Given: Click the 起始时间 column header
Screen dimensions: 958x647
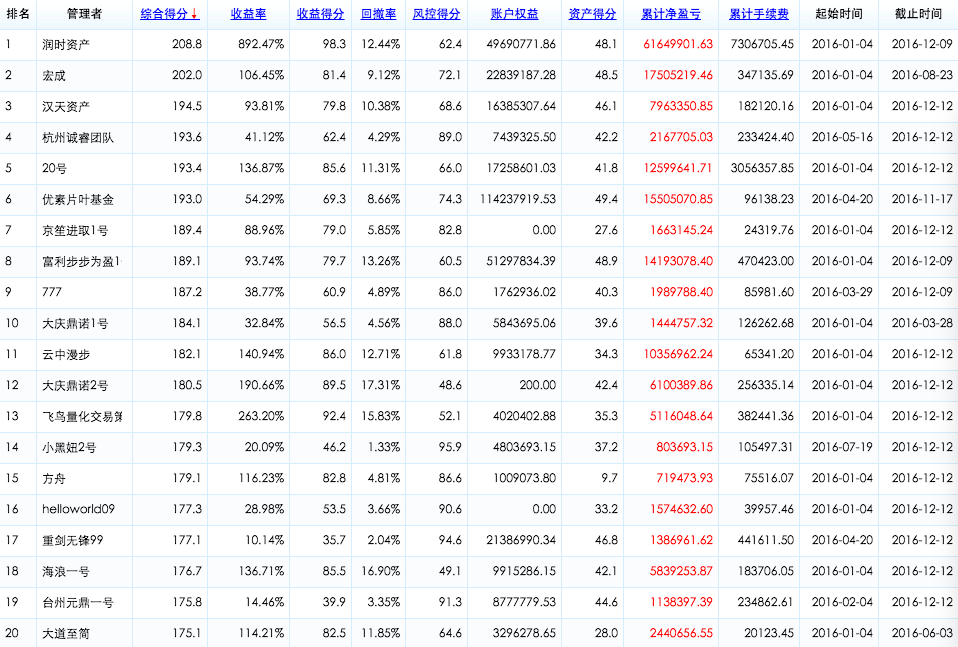Looking at the screenshot, I should (839, 14).
